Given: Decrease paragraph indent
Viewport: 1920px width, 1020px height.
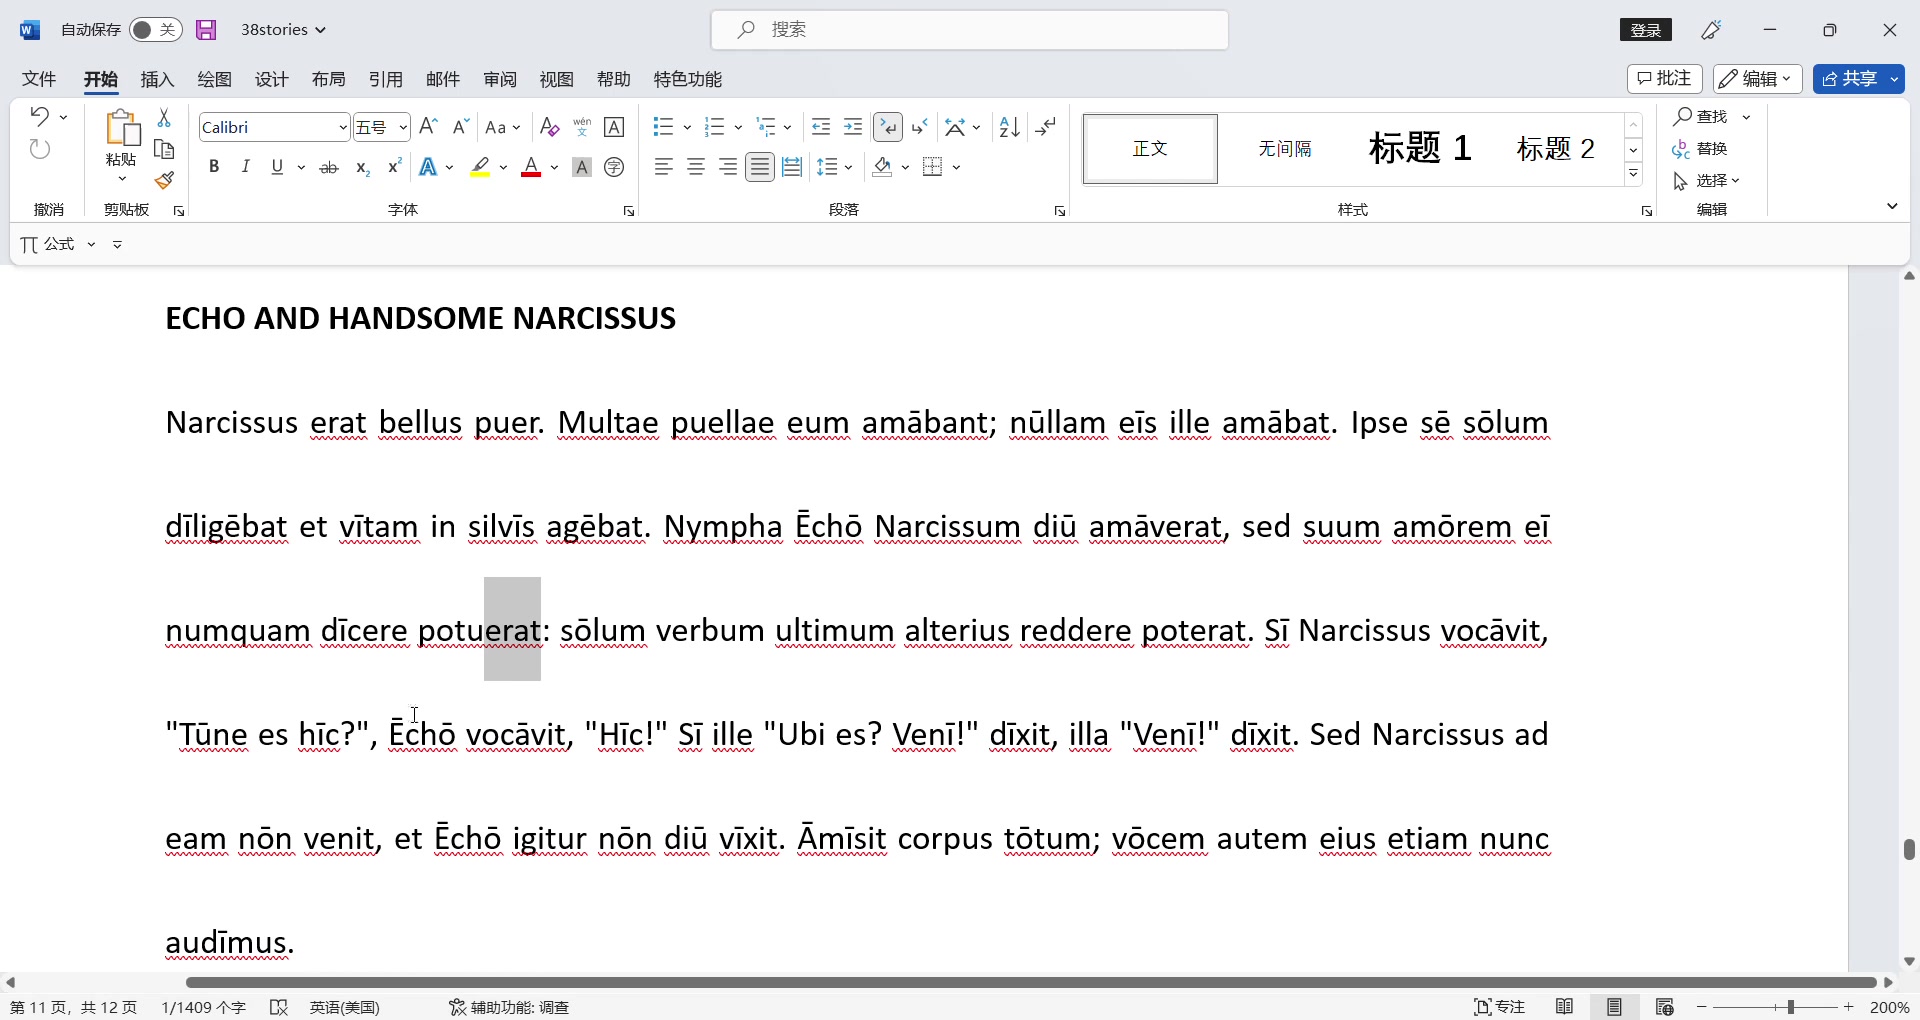Looking at the screenshot, I should coord(821,127).
